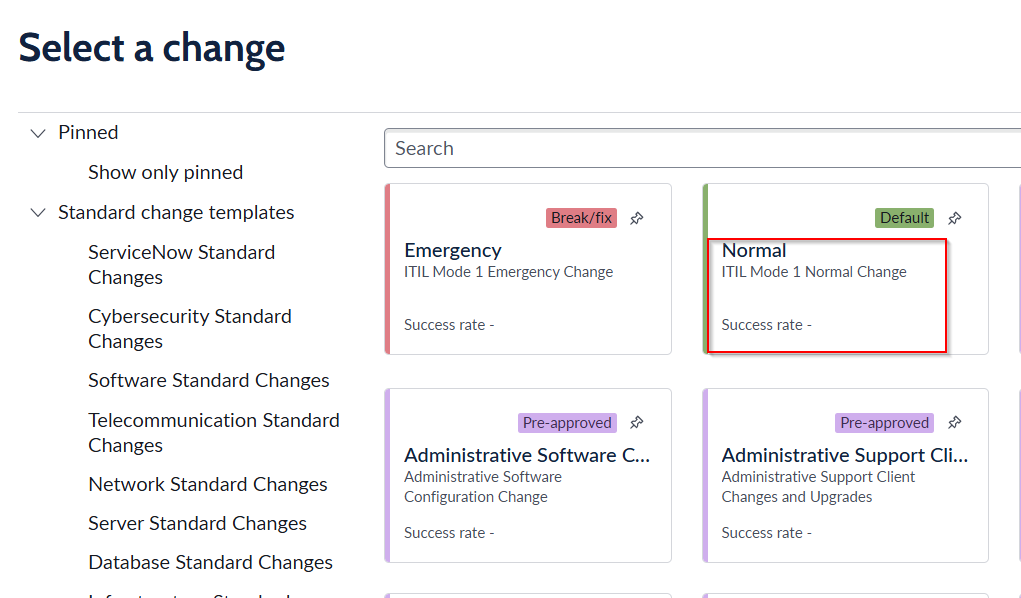Collapse the Standard change templates chevron
Viewport: 1021px width, 598px height.
point(38,213)
